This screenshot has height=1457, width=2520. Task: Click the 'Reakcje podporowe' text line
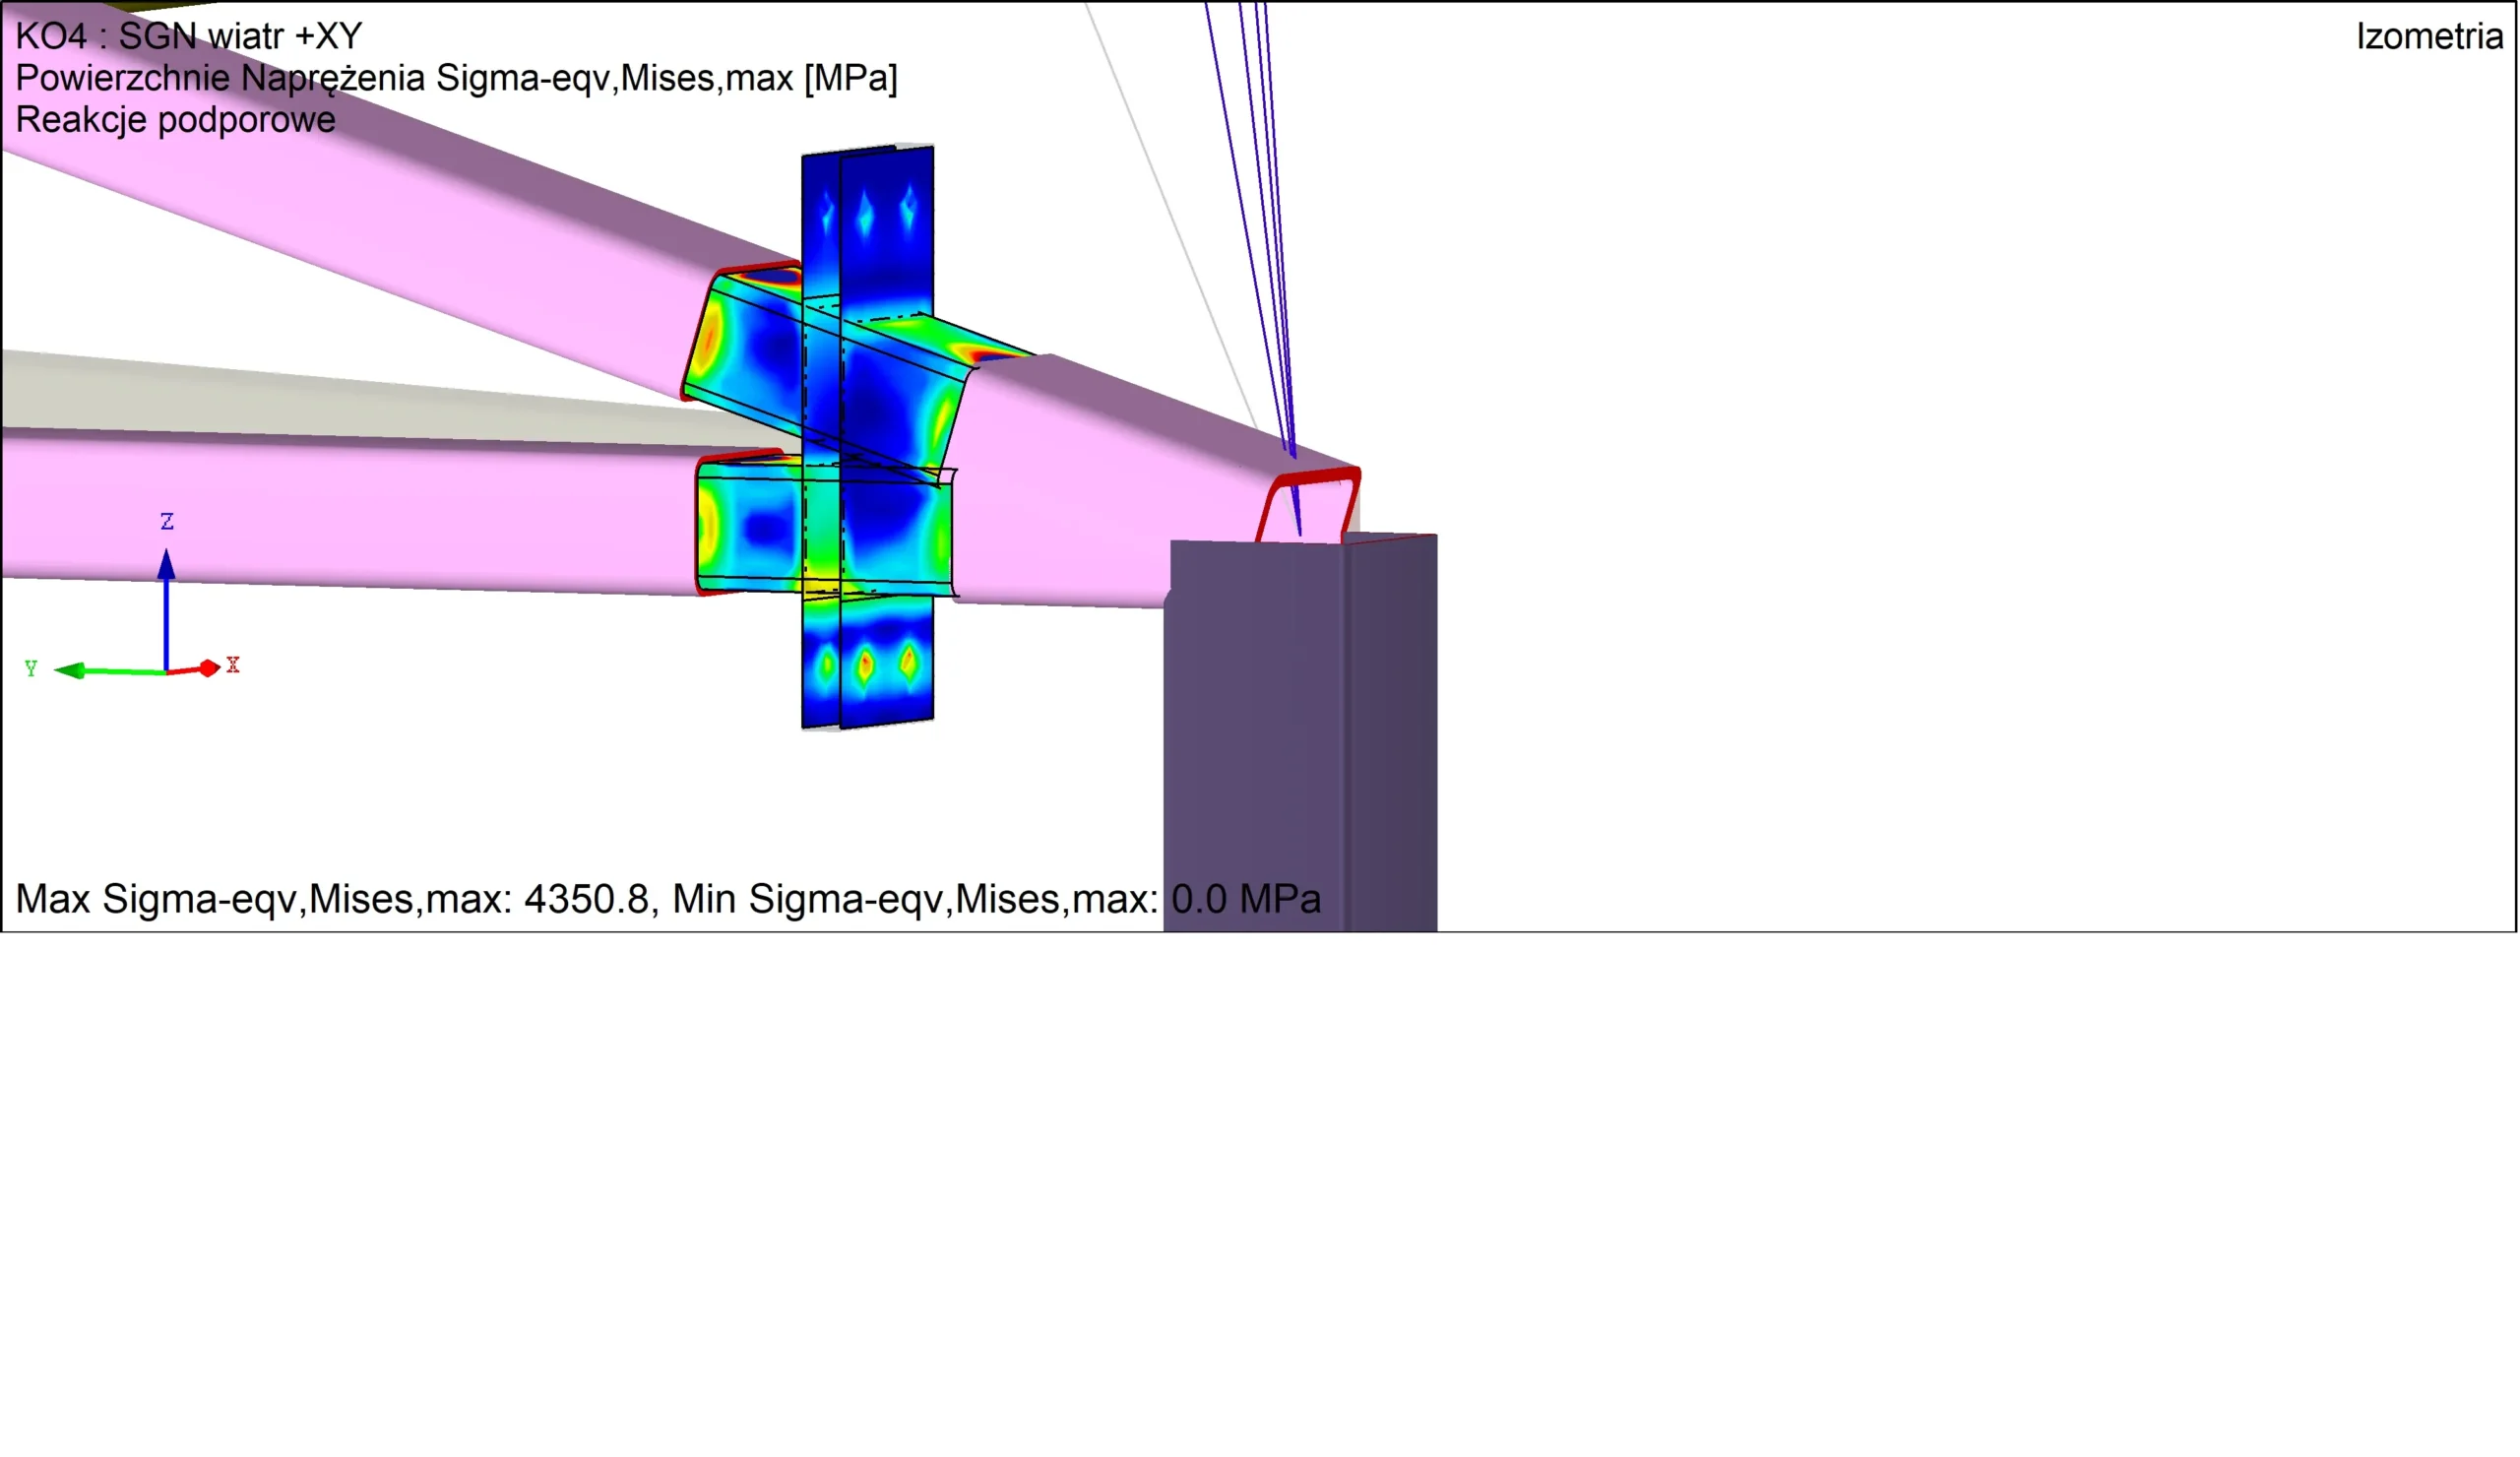pos(176,120)
